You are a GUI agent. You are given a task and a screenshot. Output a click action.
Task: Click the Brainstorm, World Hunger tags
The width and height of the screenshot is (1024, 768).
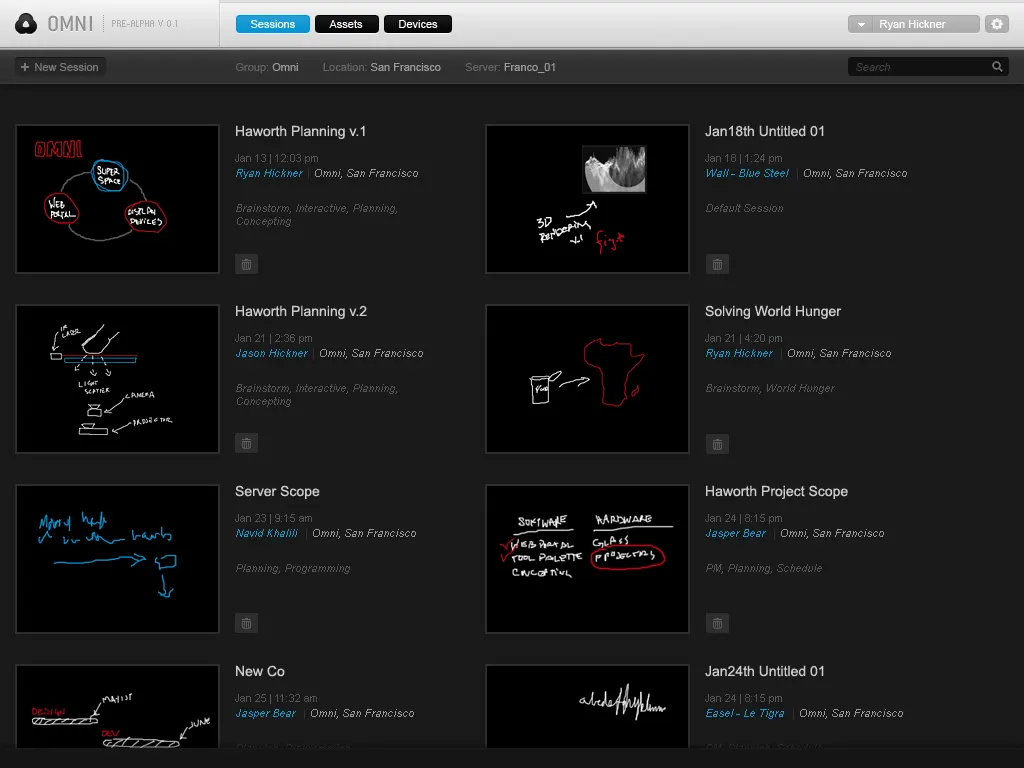click(770, 389)
